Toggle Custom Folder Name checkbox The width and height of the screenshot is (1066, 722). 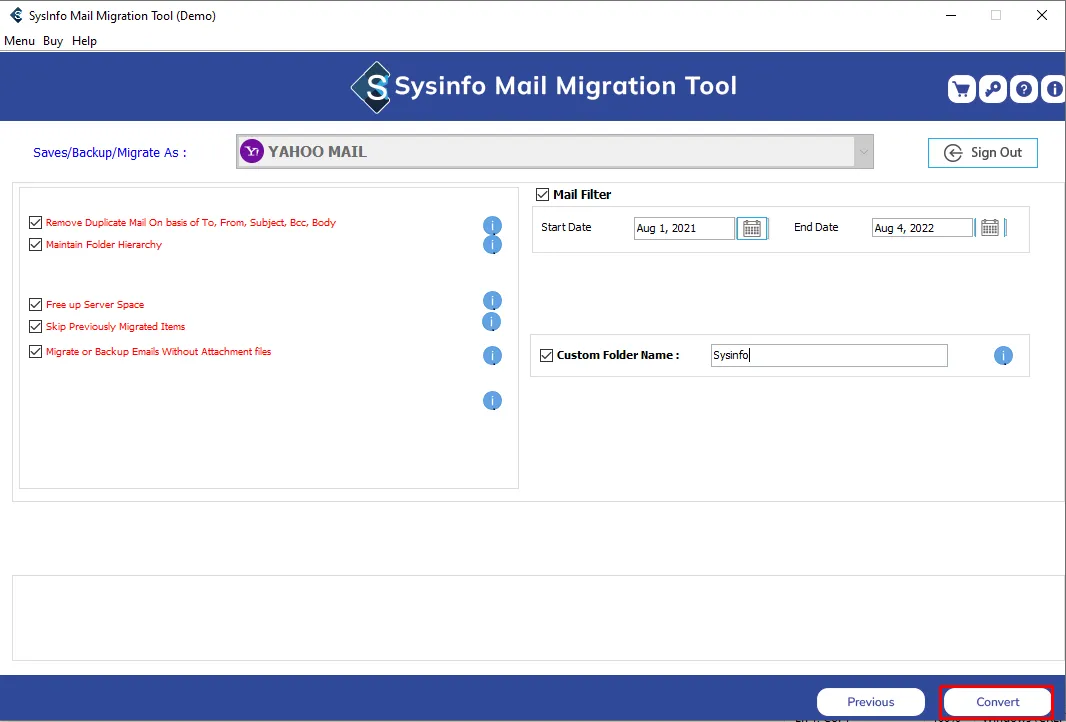[546, 355]
